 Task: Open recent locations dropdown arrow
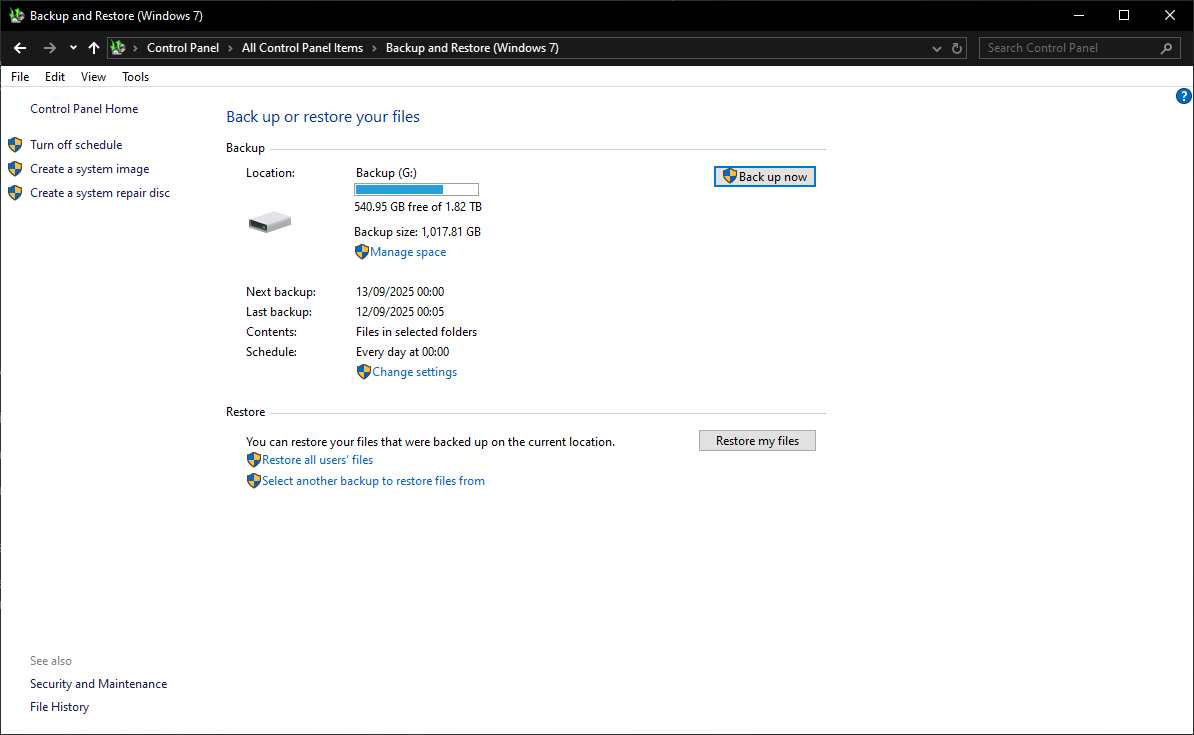coord(73,48)
